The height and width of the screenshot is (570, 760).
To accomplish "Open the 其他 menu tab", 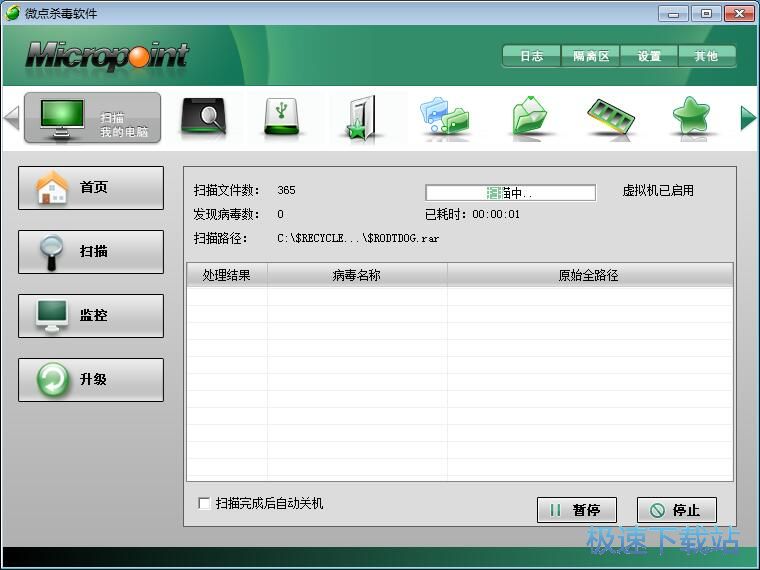I will point(706,57).
